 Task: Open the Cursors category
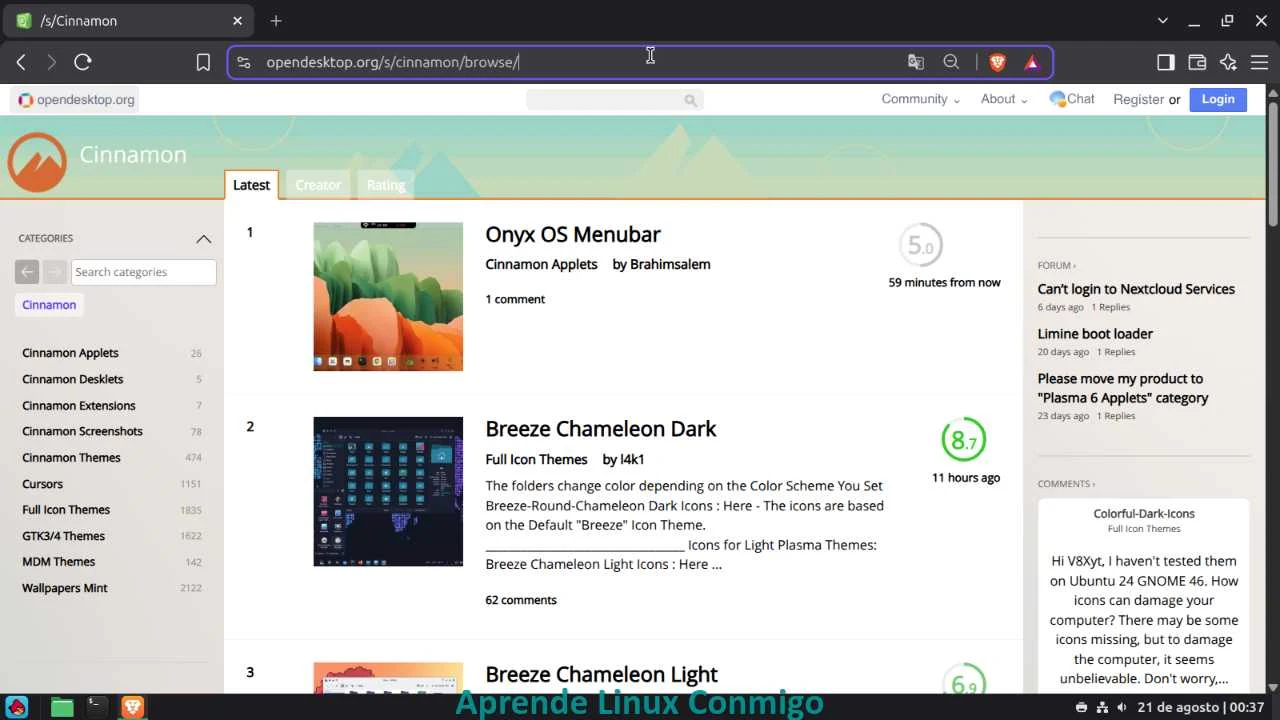click(x=42, y=484)
